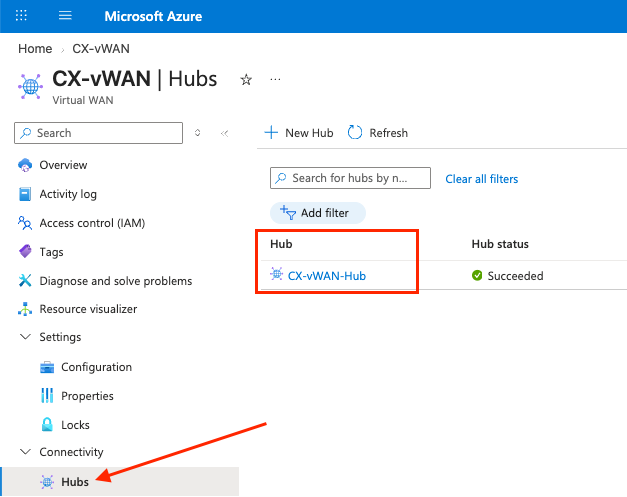Click the Virtual WAN resource icon
The height and width of the screenshot is (497, 627).
tap(30, 86)
